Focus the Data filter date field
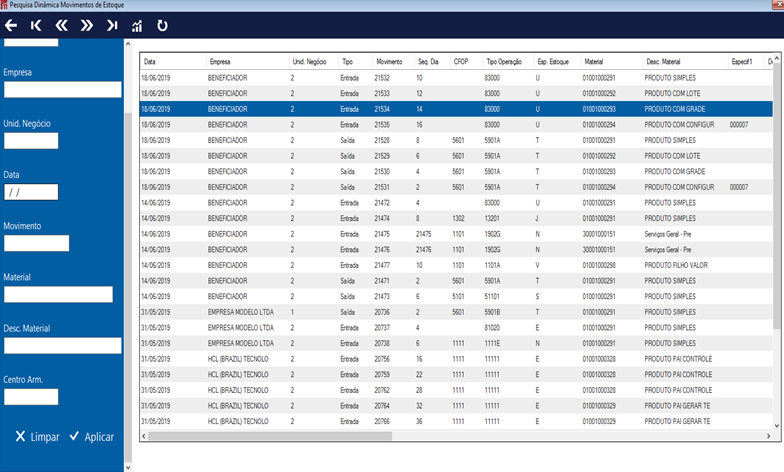Viewport: 784px width, 472px height. 31,192
